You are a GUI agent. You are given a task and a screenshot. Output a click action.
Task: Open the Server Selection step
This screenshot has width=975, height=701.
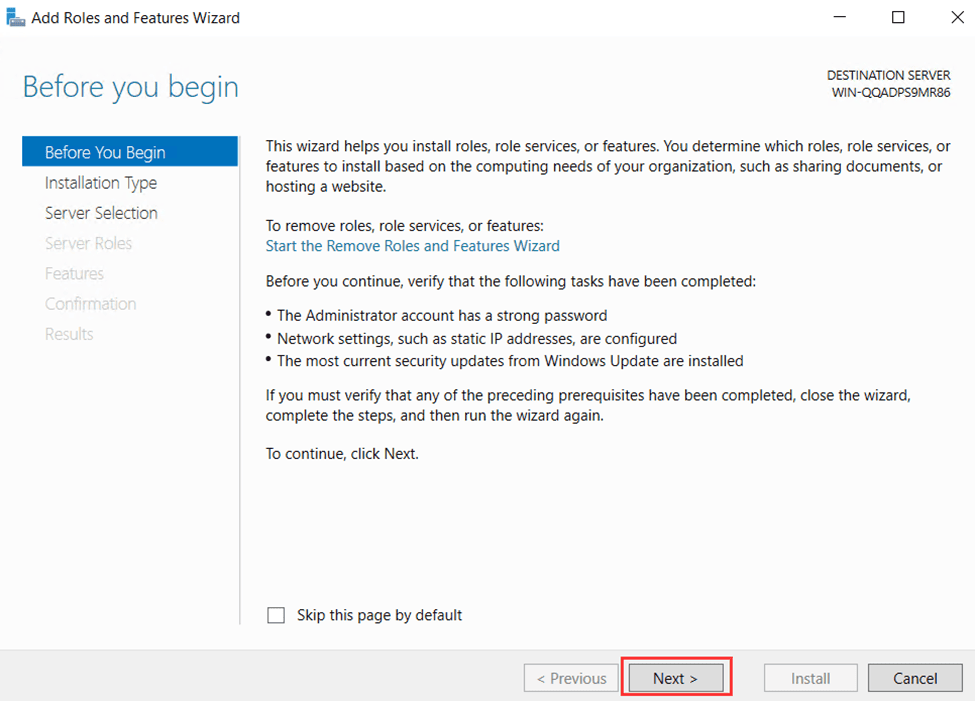(101, 213)
